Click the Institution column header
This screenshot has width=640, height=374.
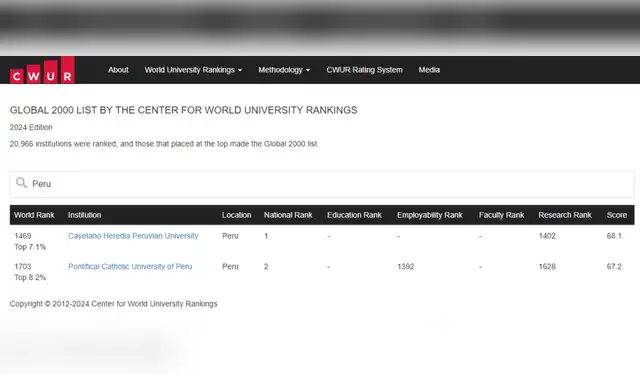(x=84, y=215)
